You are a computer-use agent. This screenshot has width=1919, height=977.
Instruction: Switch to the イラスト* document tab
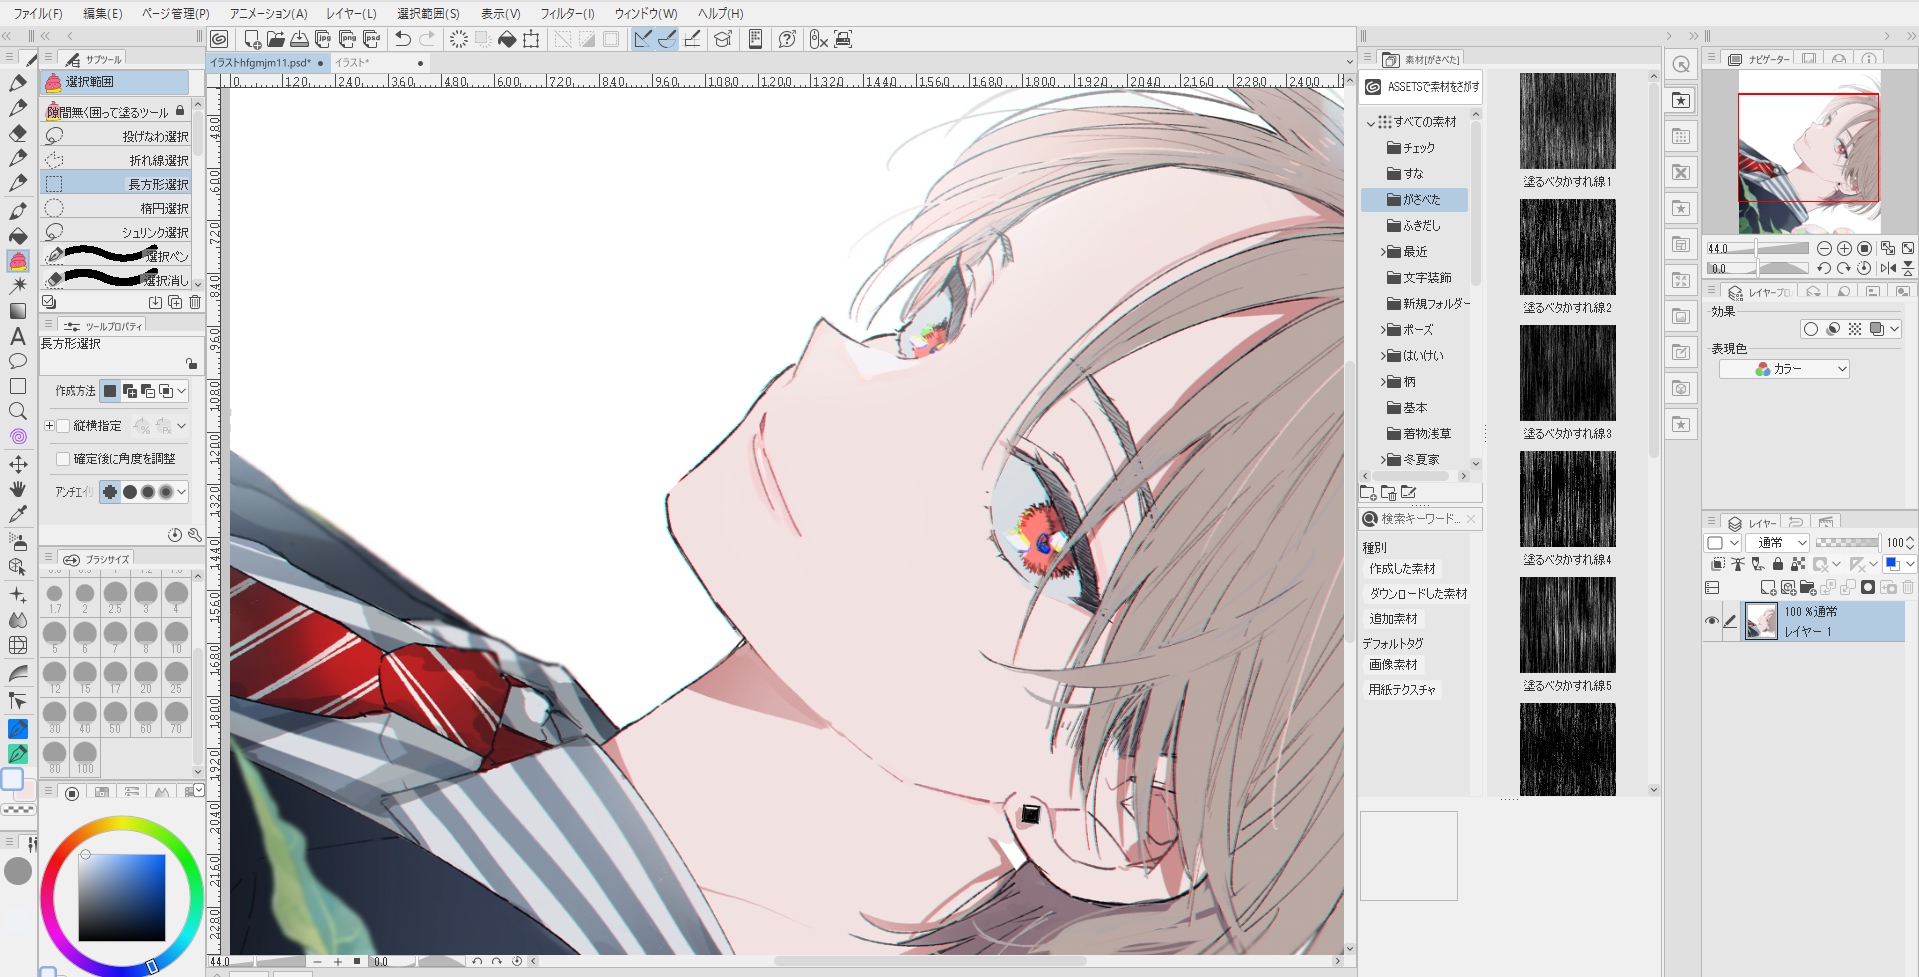[353, 63]
